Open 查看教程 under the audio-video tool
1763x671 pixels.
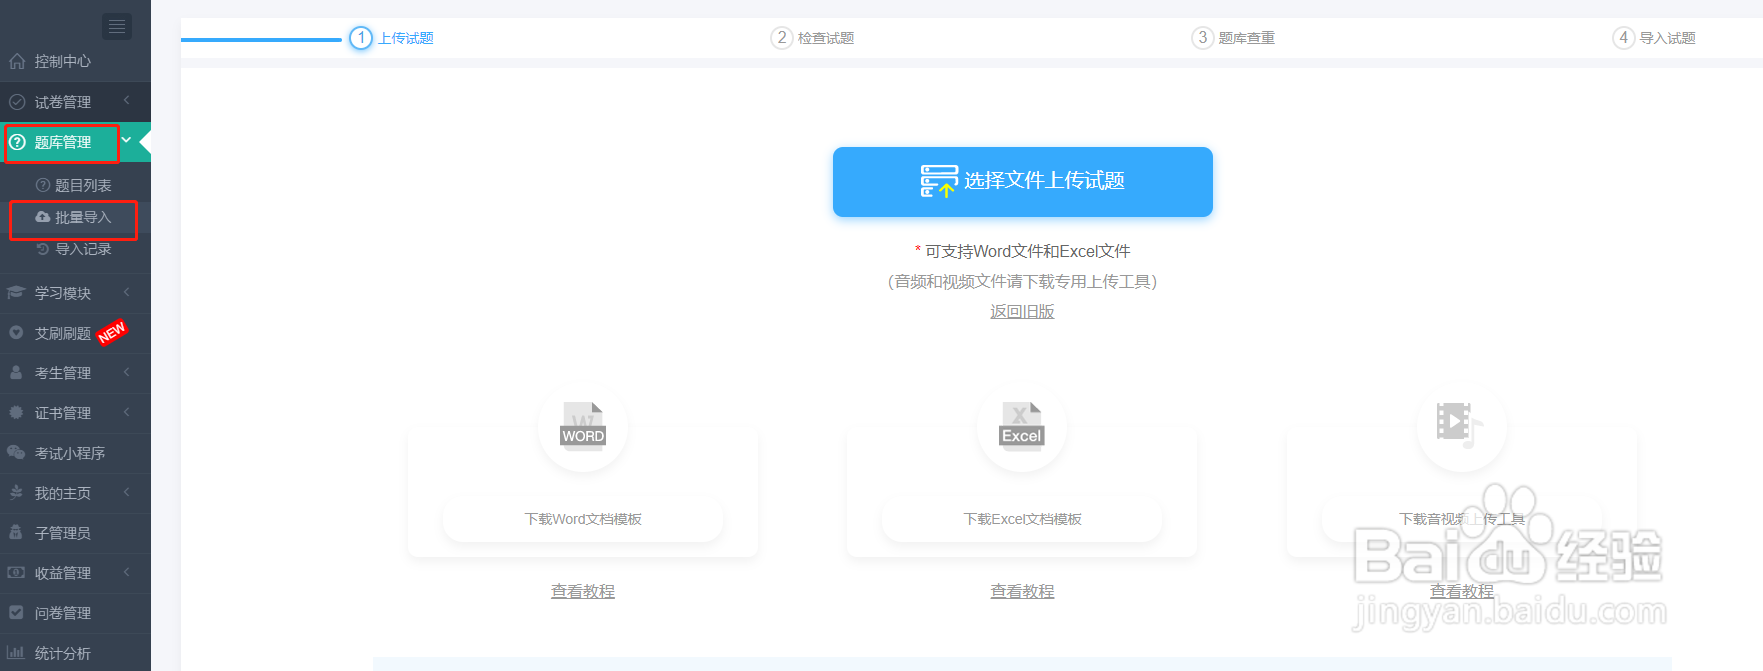click(x=1461, y=592)
